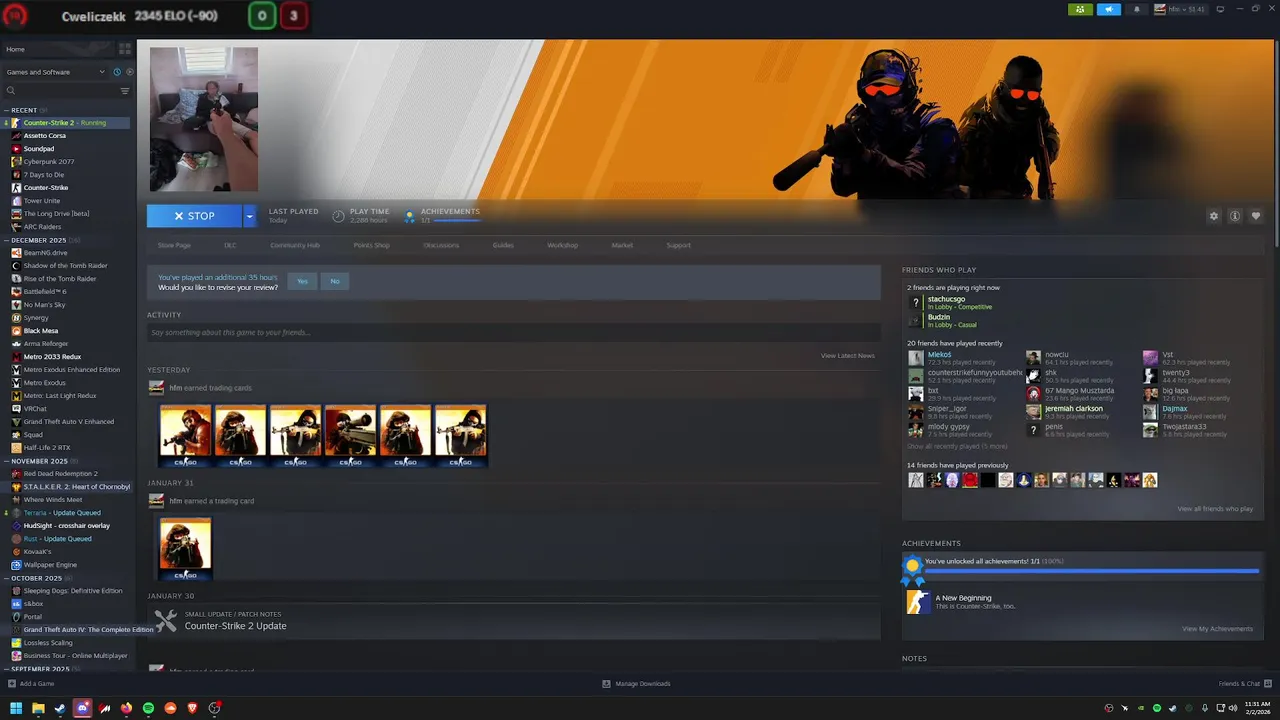Open Discord from taskbar
Viewport: 1280px width, 720px height.
[82, 708]
